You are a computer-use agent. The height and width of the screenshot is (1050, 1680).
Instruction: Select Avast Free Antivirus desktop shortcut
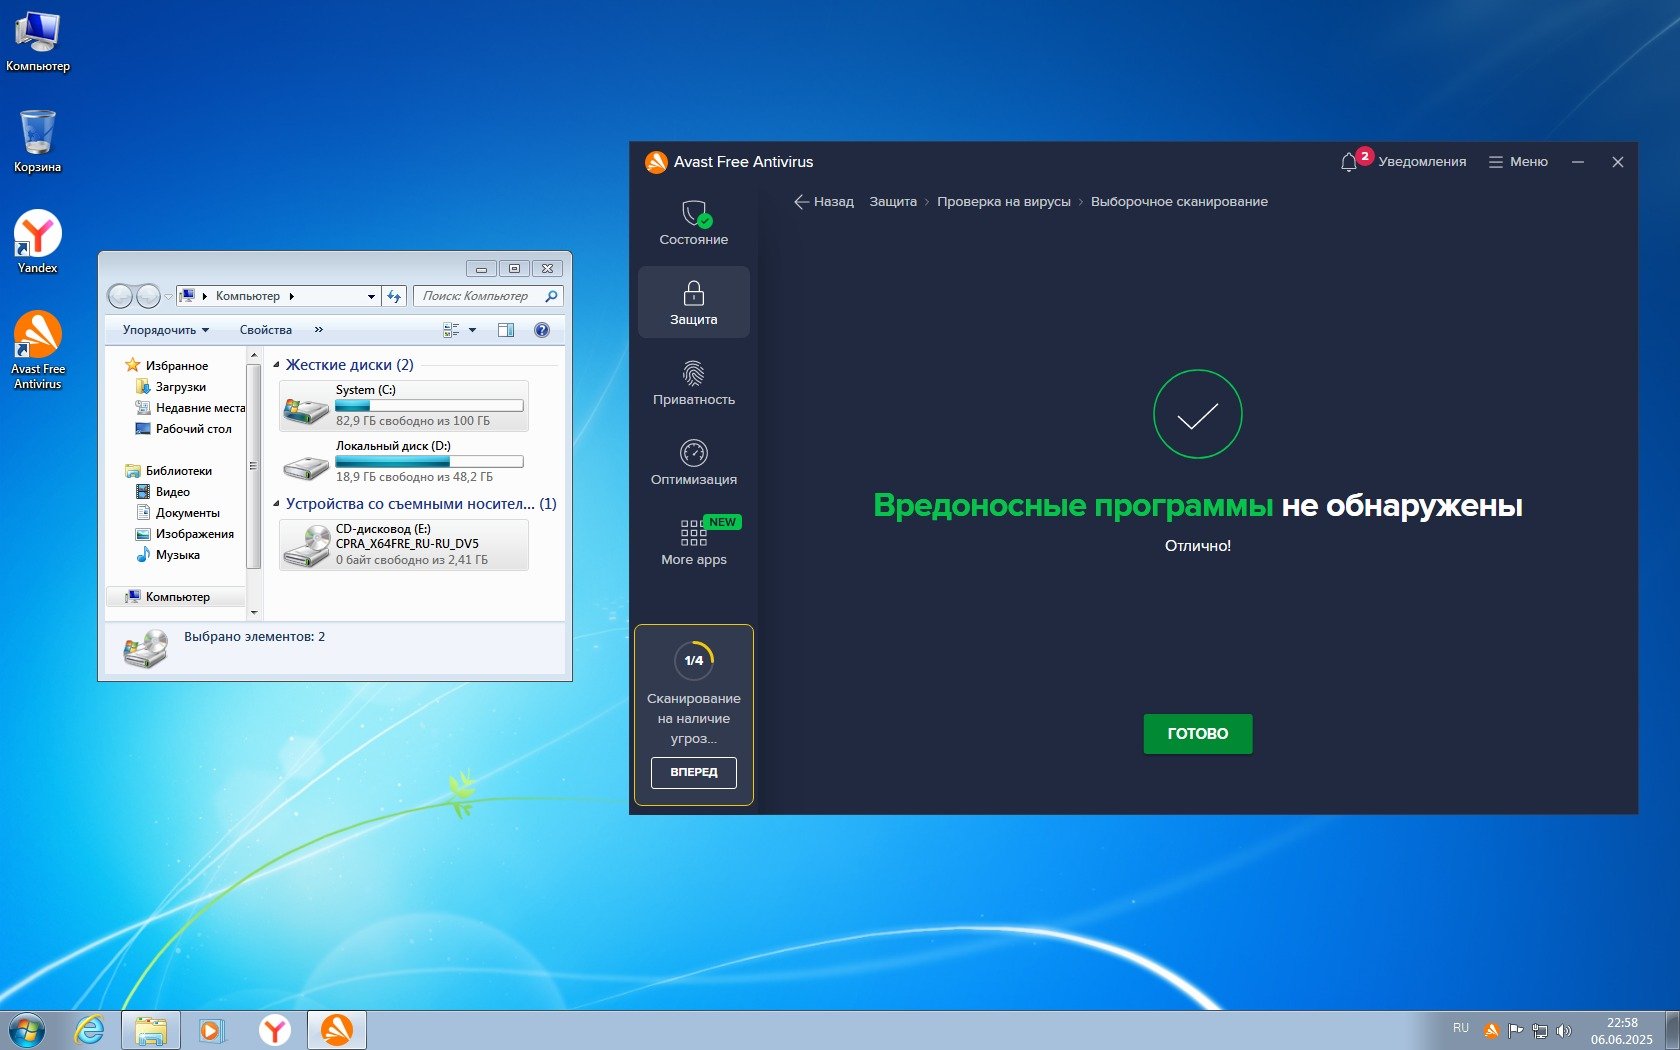click(x=38, y=350)
